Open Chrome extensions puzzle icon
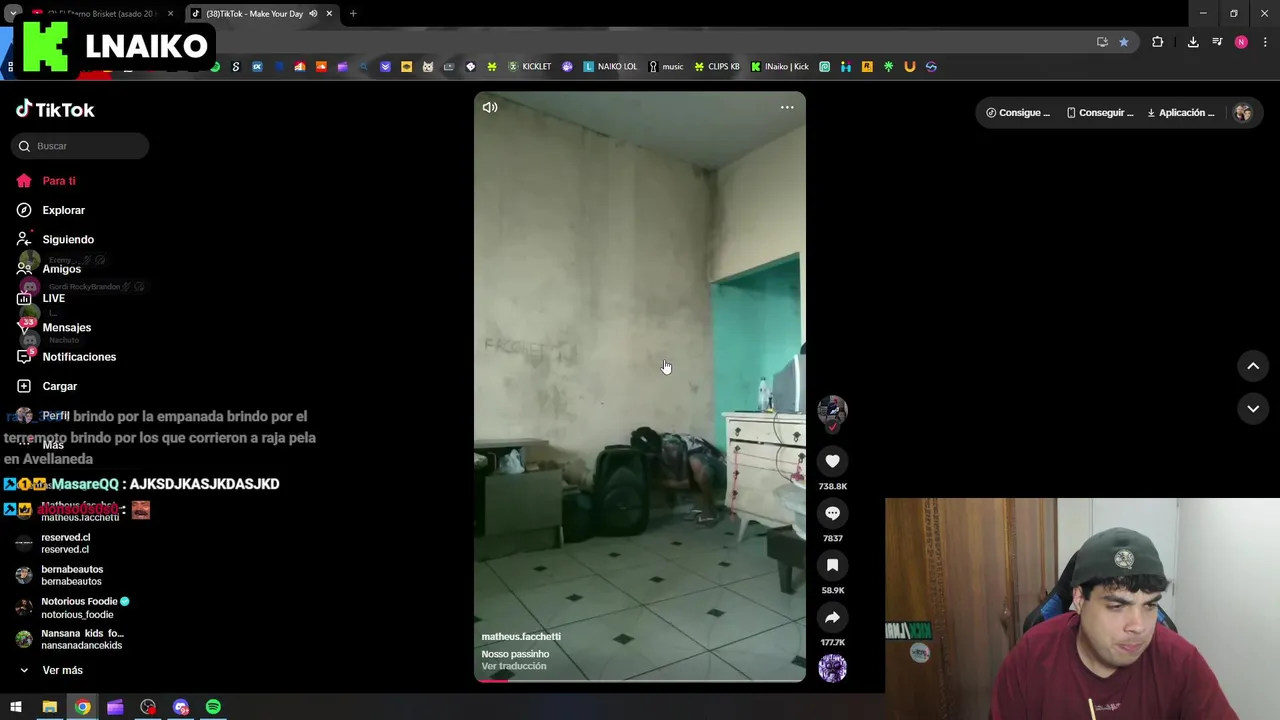This screenshot has width=1280, height=720. pos(1157,42)
